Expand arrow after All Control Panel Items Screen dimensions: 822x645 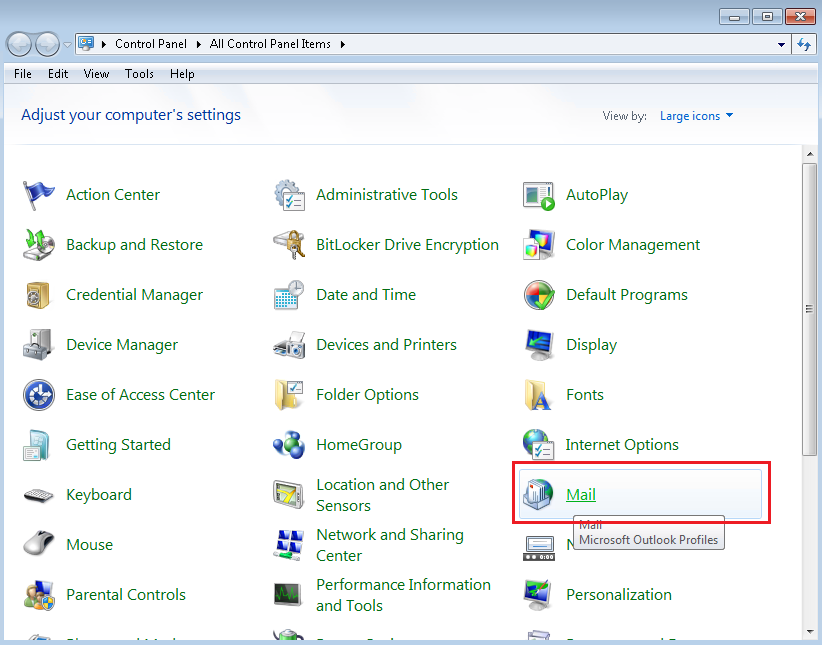342,44
